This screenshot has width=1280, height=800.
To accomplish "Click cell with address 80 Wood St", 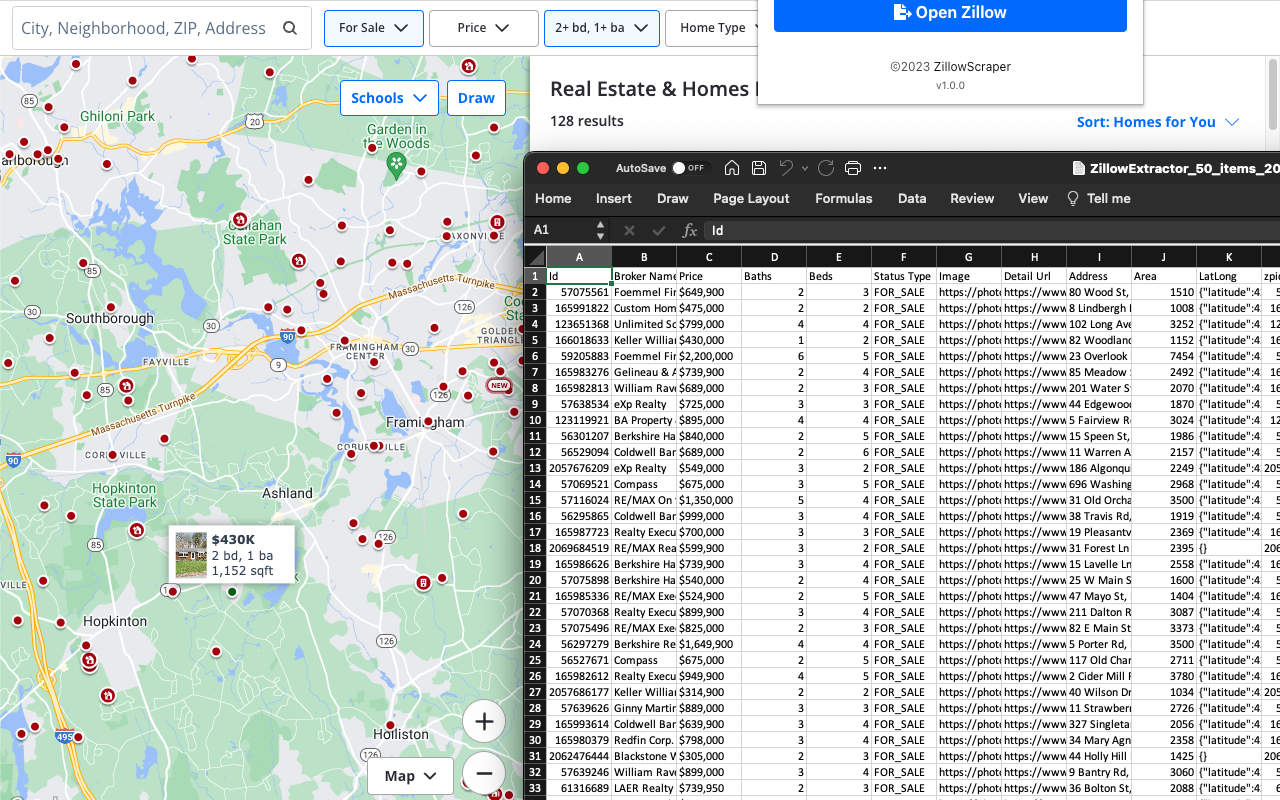I will (1099, 292).
